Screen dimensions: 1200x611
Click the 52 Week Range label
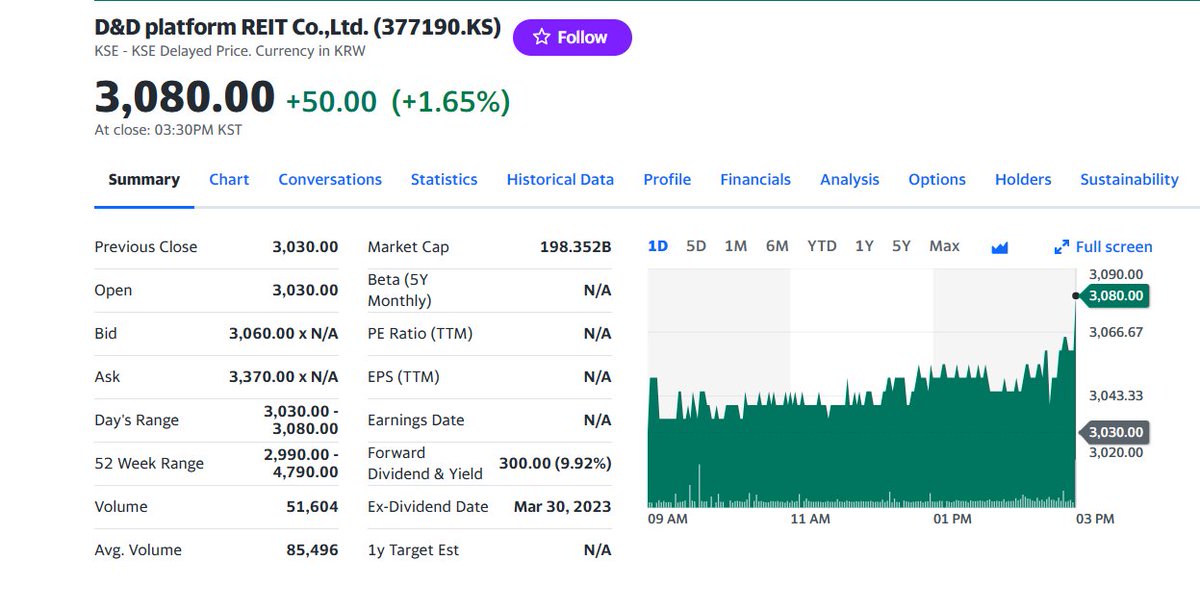point(149,463)
